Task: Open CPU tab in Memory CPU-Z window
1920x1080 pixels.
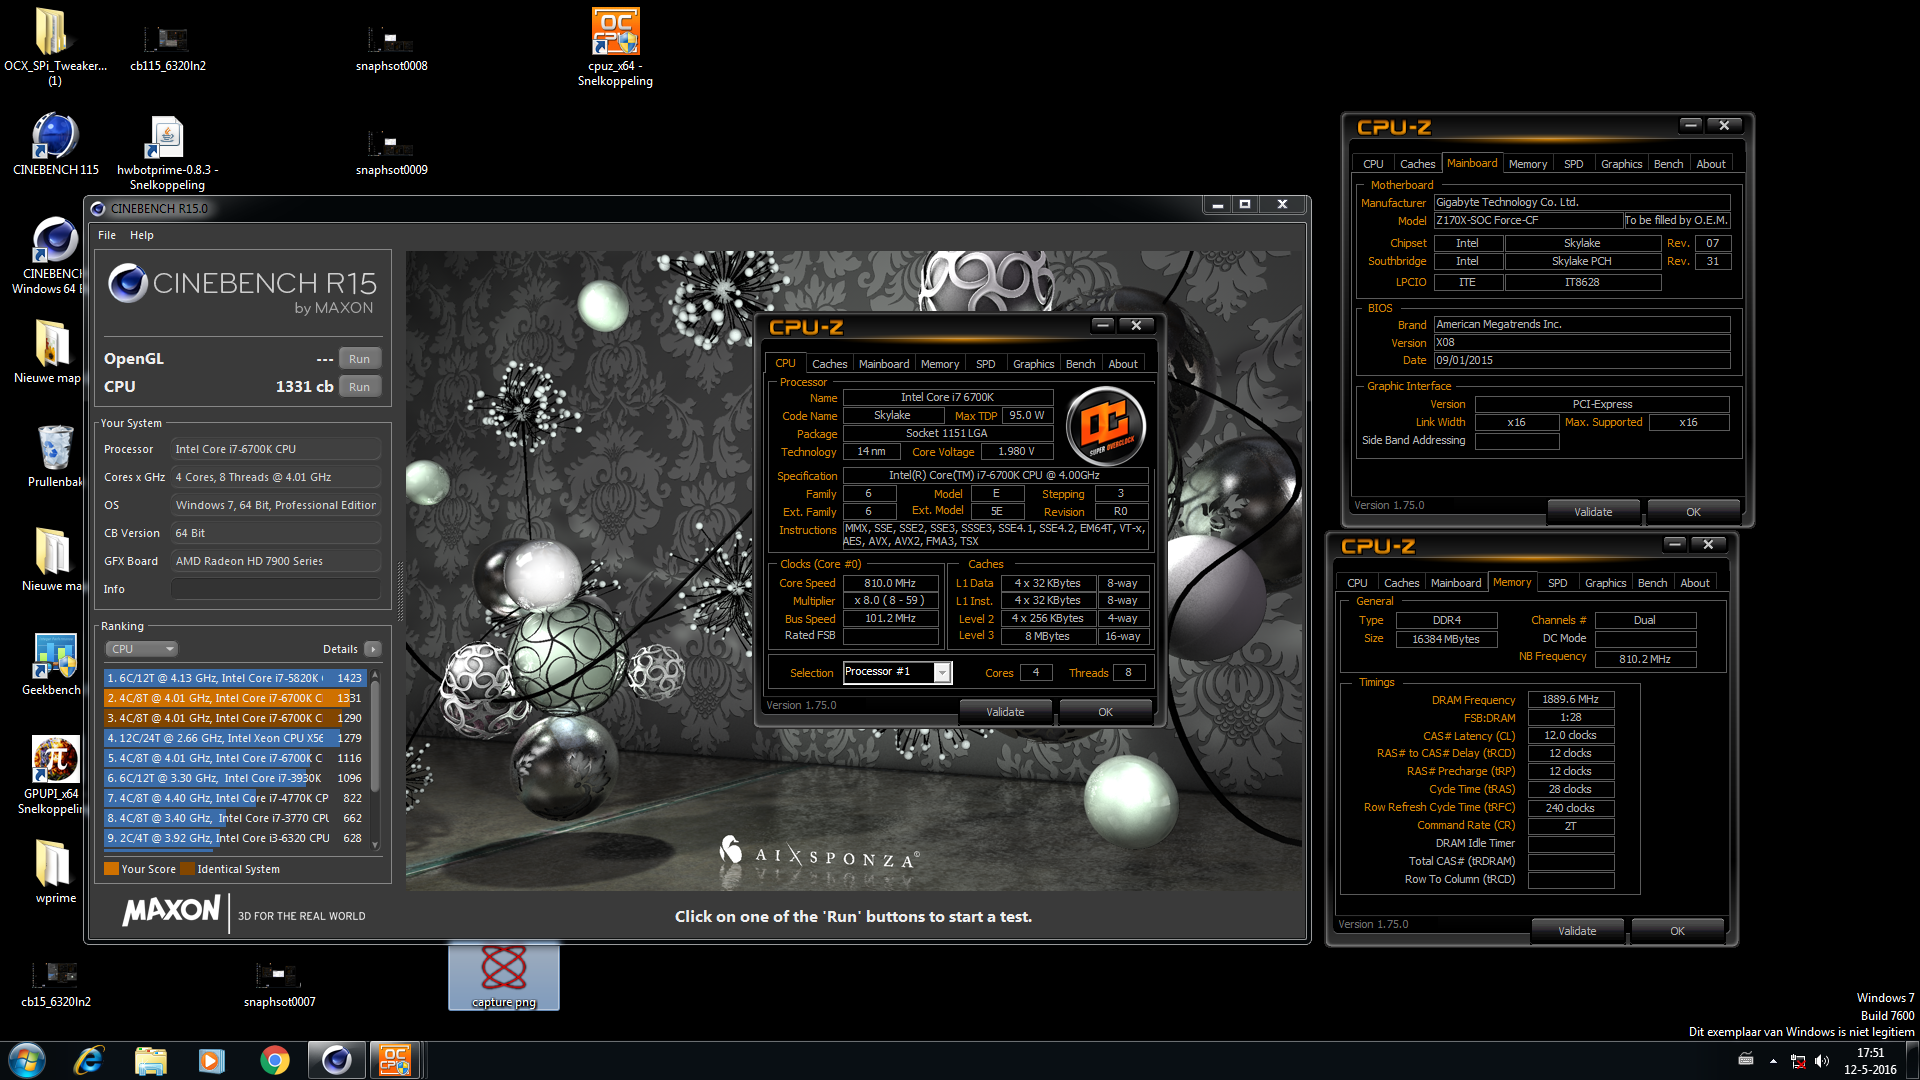Action: [1357, 583]
